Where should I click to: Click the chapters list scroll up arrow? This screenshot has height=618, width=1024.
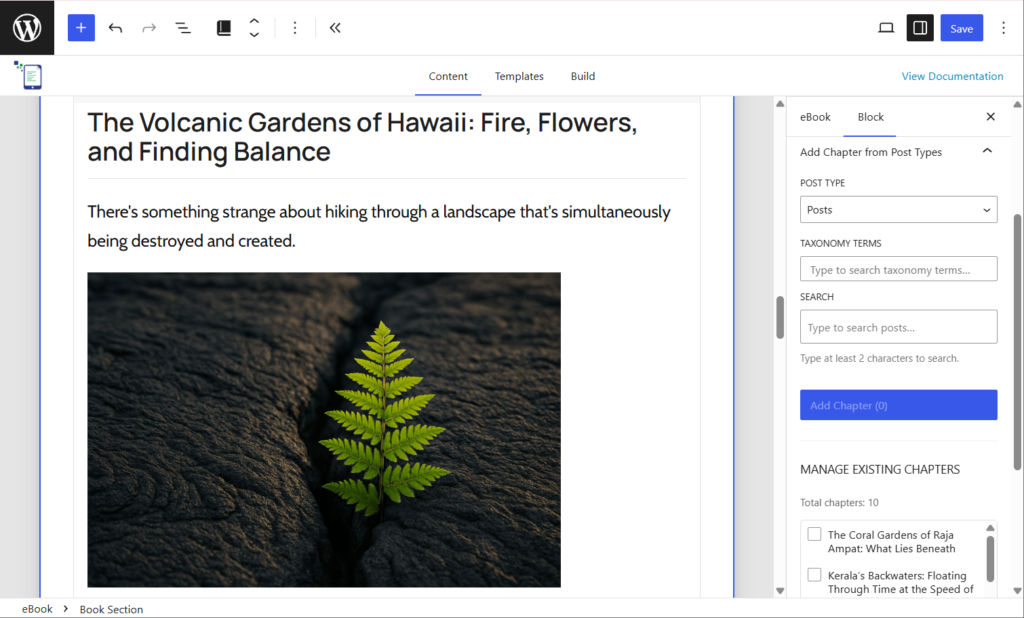[990, 528]
